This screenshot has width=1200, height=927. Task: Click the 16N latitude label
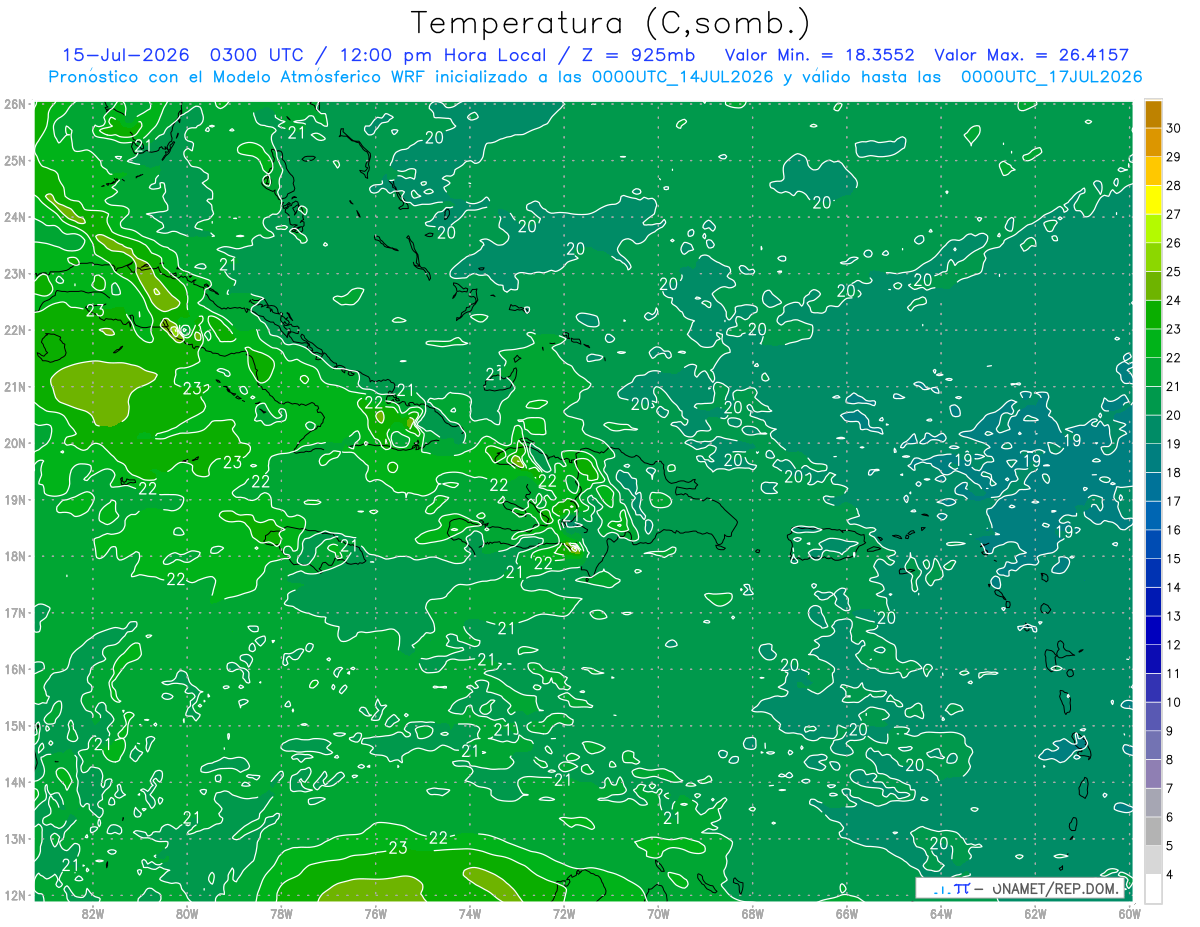pyautogui.click(x=14, y=669)
